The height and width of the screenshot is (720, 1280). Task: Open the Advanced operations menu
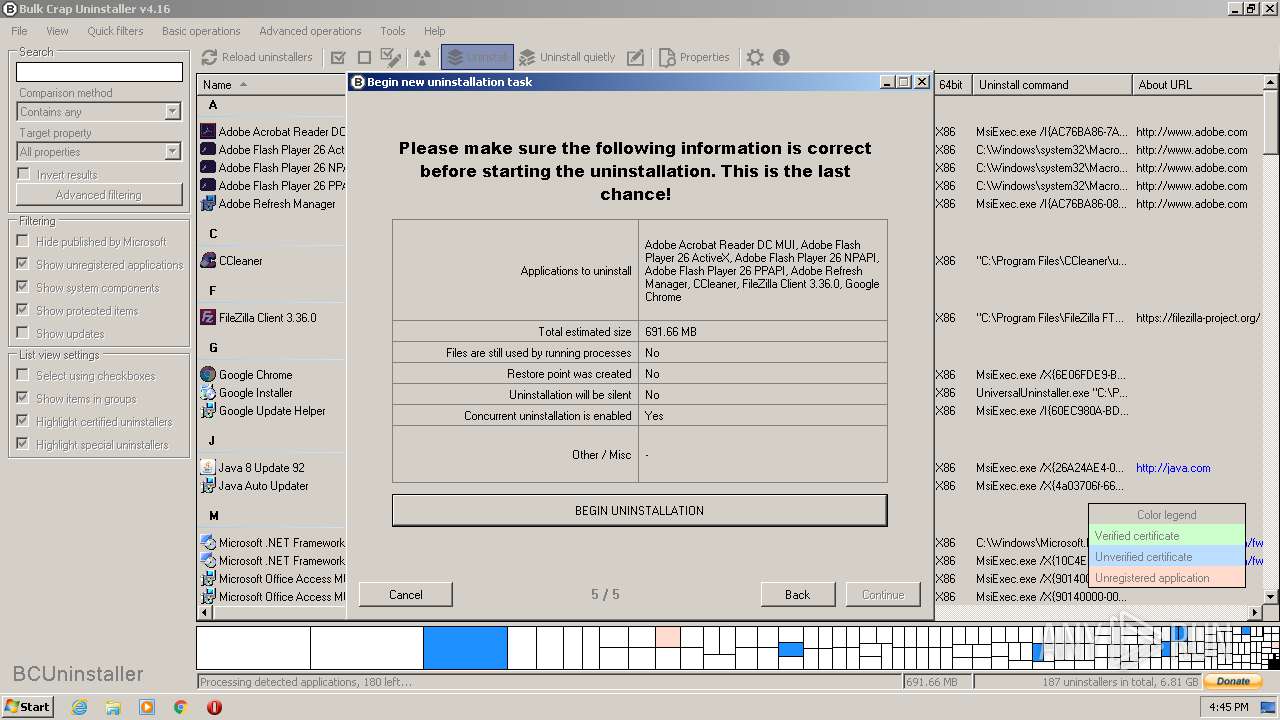(x=310, y=31)
